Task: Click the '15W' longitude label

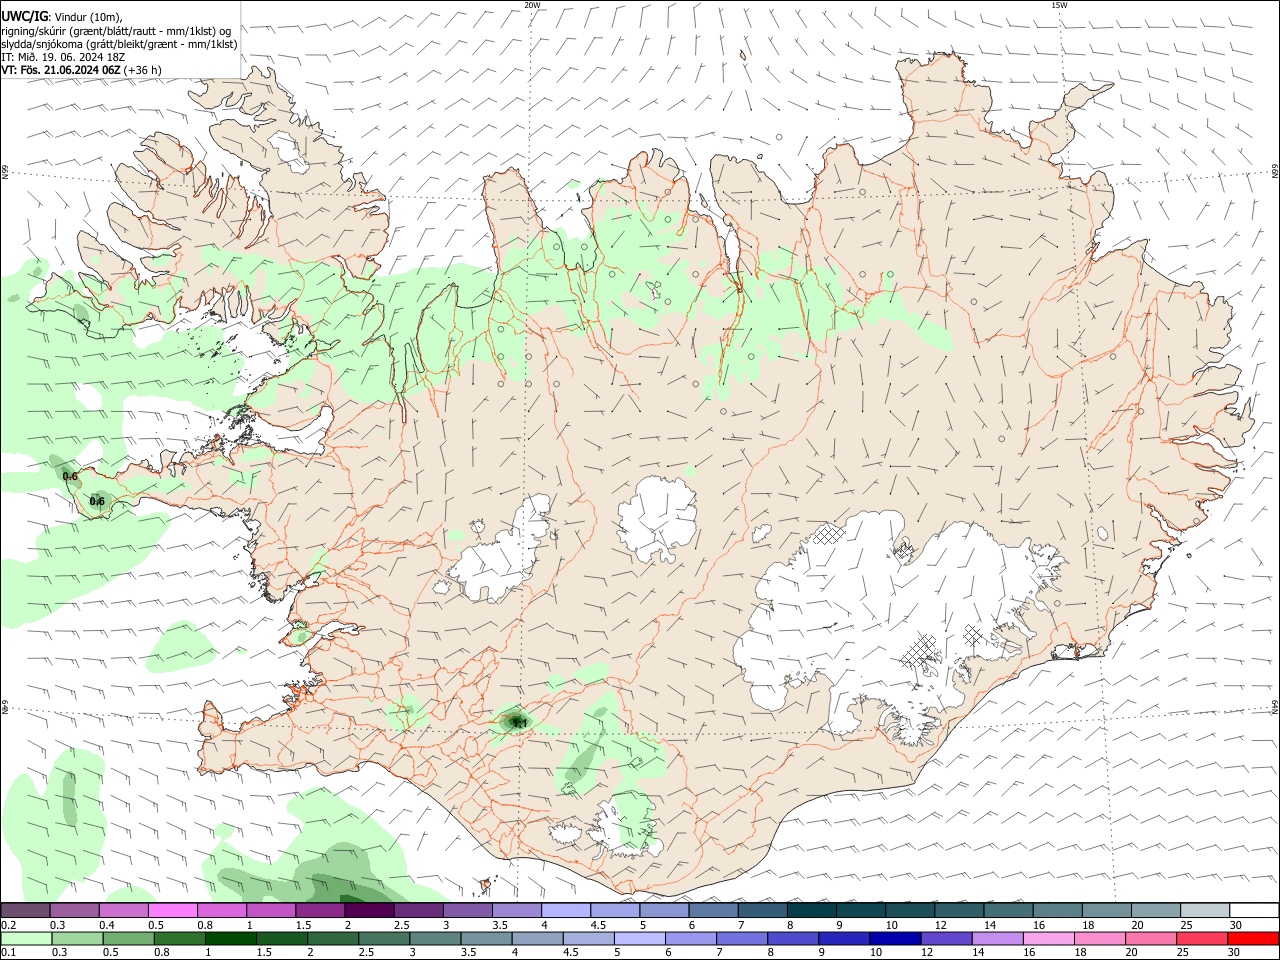Action: [x=1059, y=5]
